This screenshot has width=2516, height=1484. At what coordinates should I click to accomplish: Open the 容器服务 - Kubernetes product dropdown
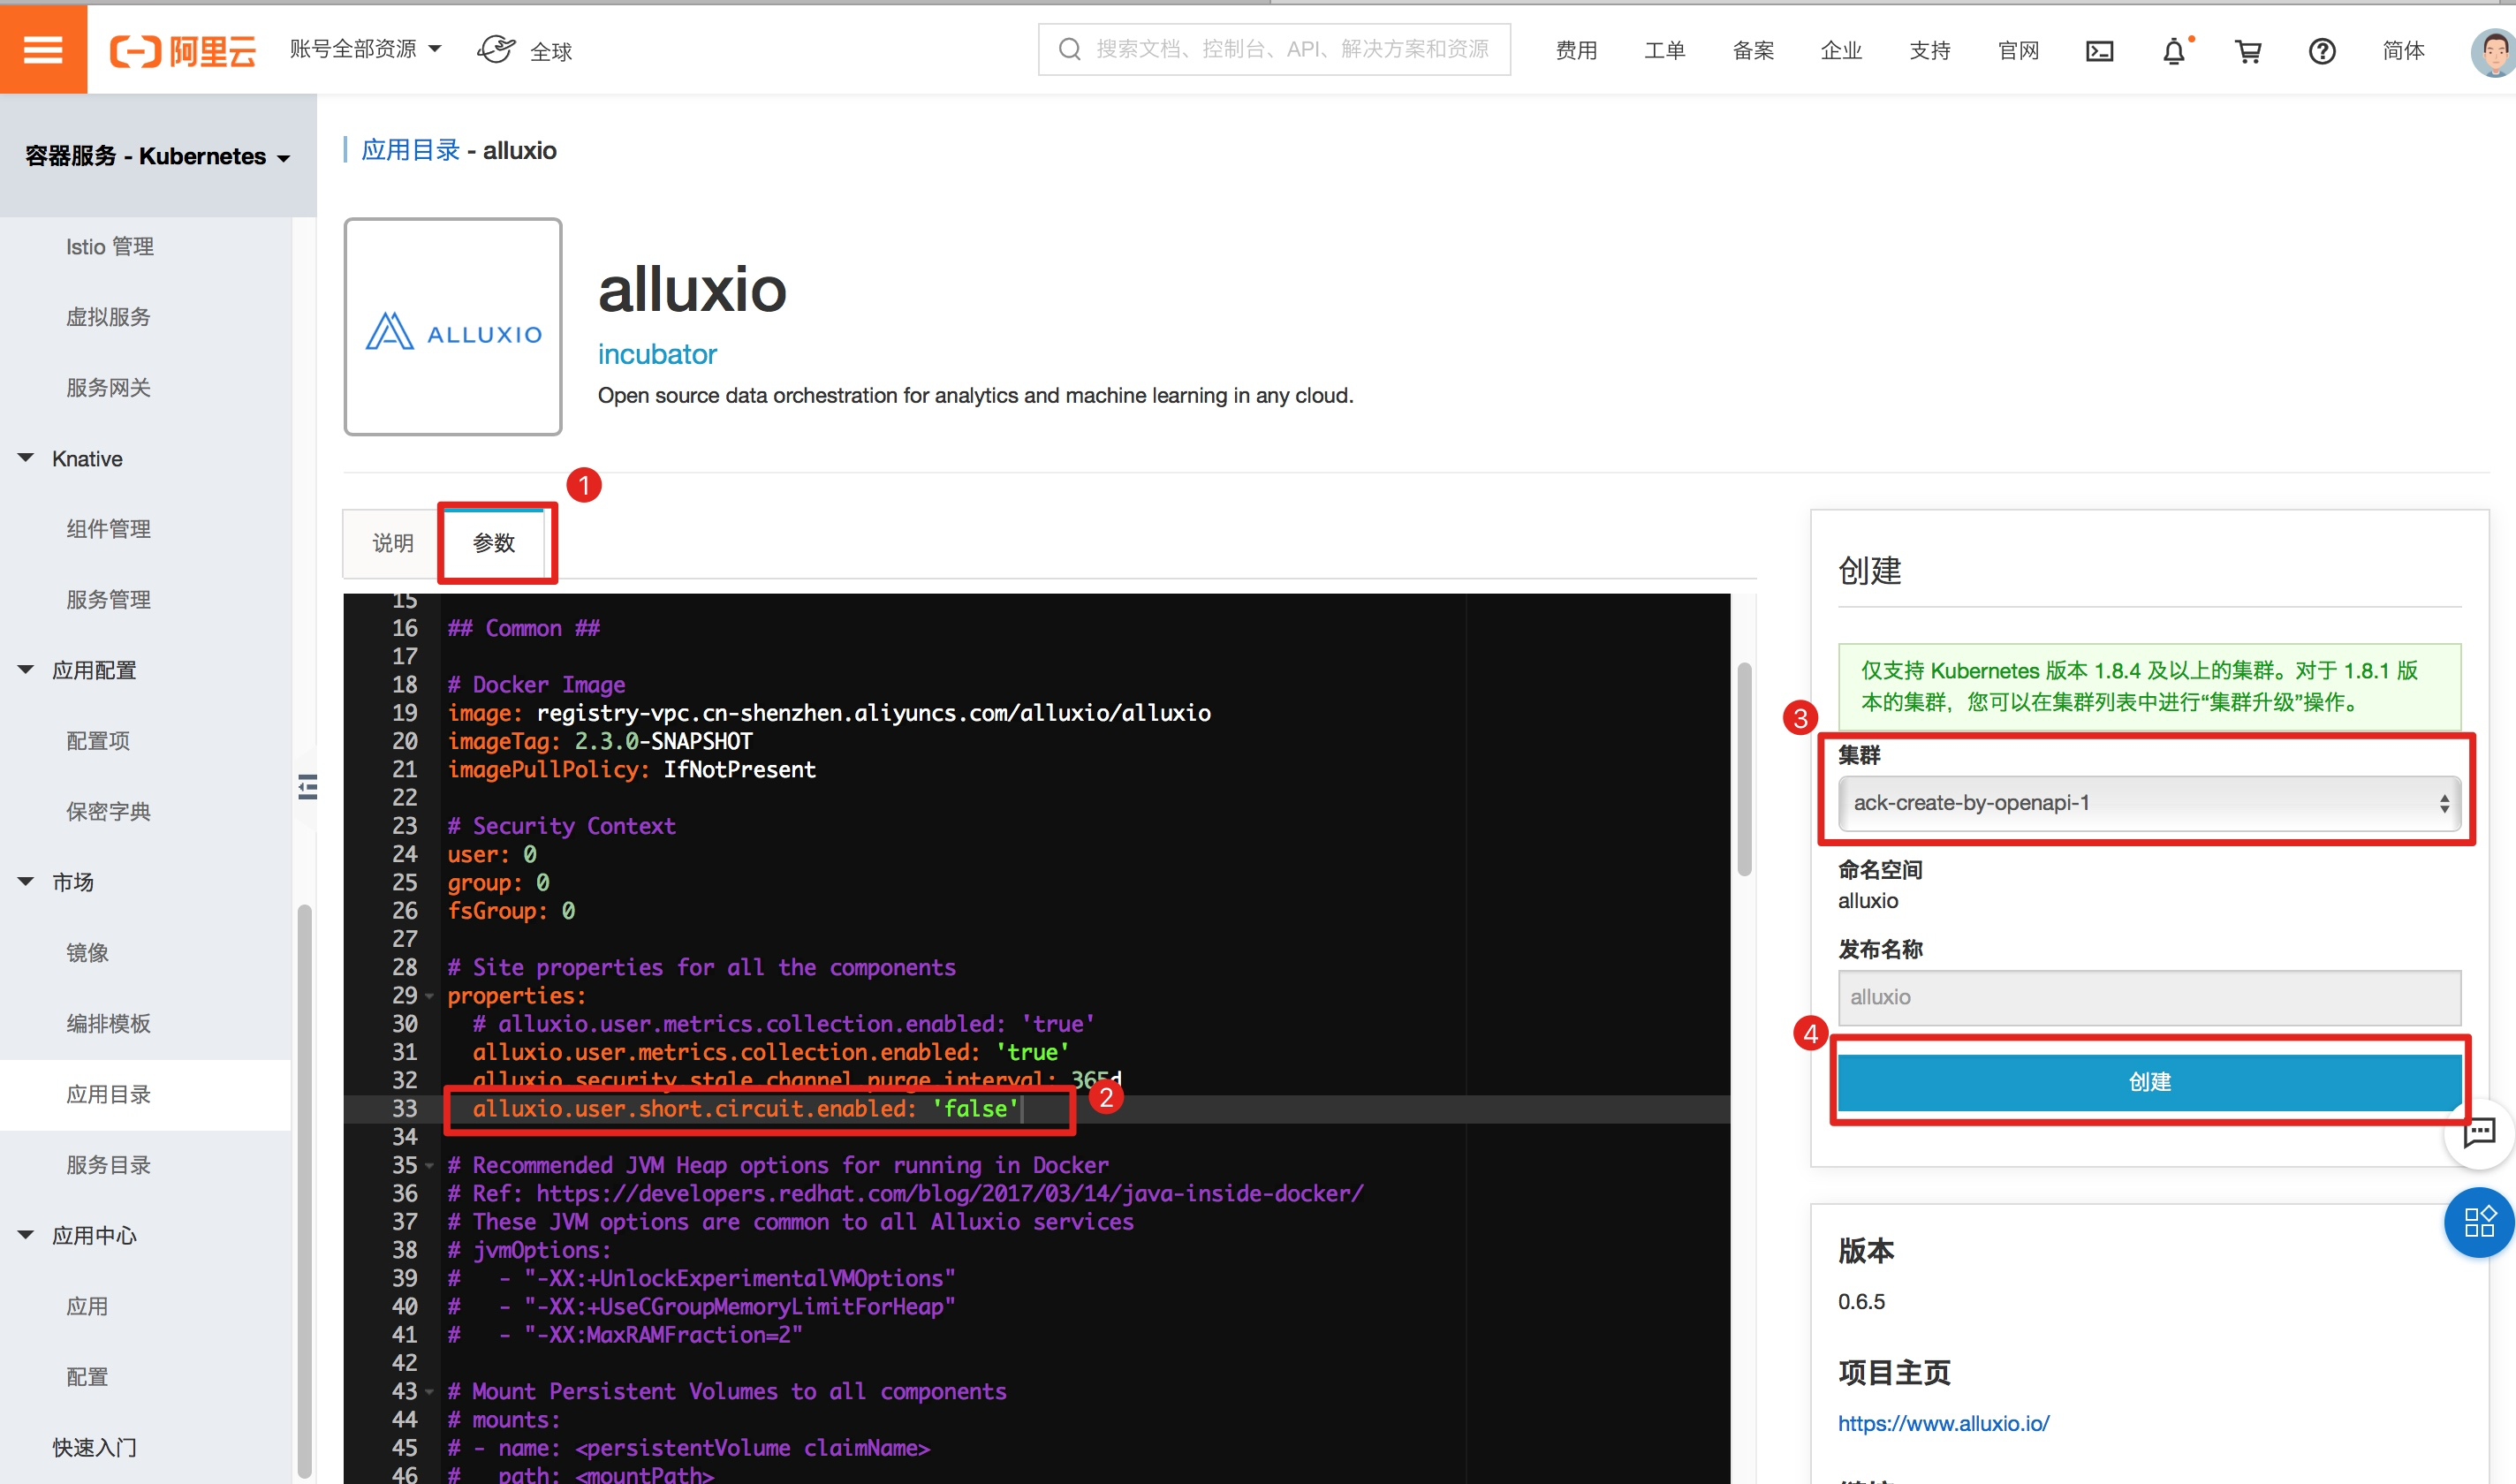tap(158, 156)
